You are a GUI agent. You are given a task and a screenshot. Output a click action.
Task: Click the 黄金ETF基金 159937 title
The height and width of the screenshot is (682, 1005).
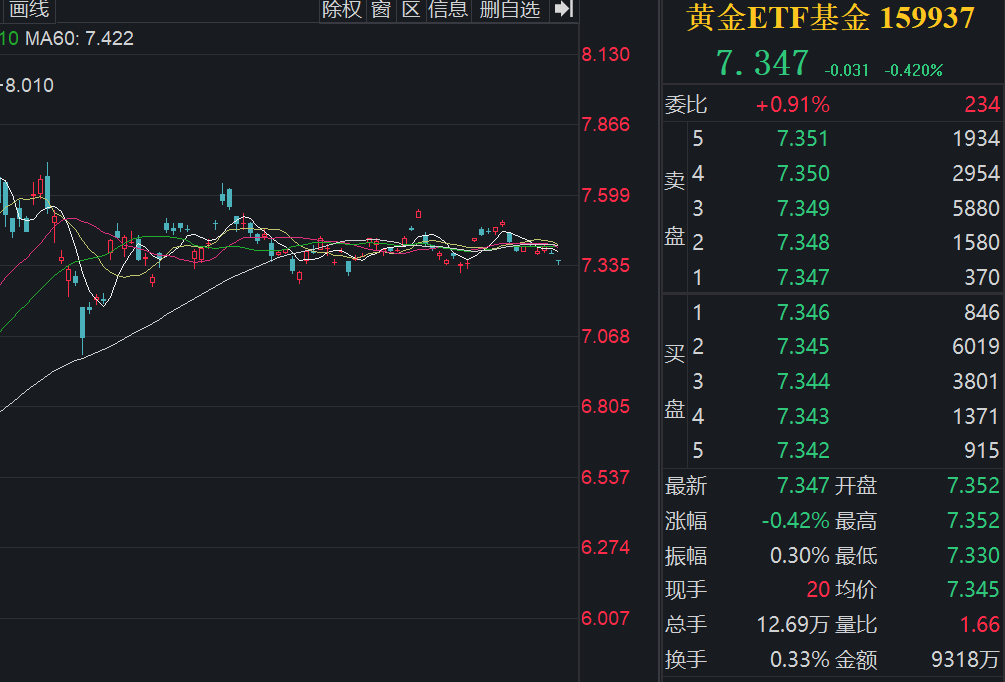(x=828, y=17)
